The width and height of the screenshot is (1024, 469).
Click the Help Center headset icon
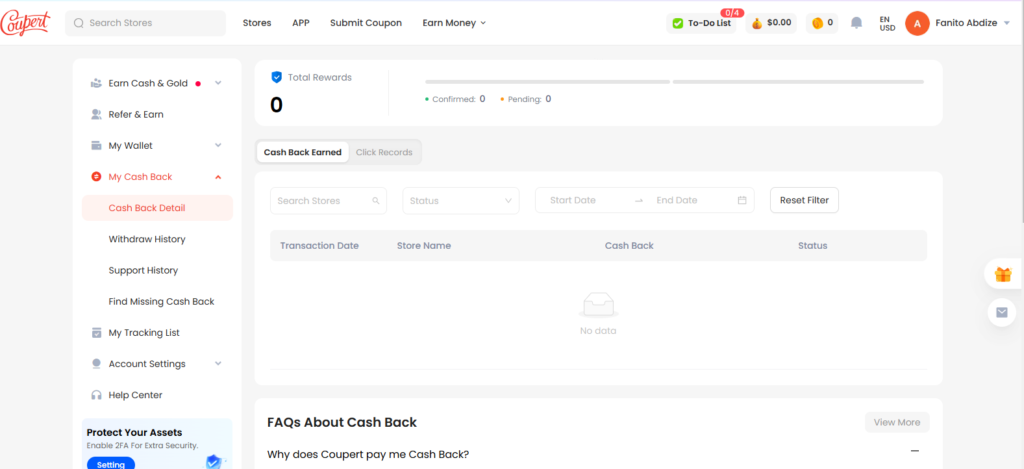tap(97, 395)
